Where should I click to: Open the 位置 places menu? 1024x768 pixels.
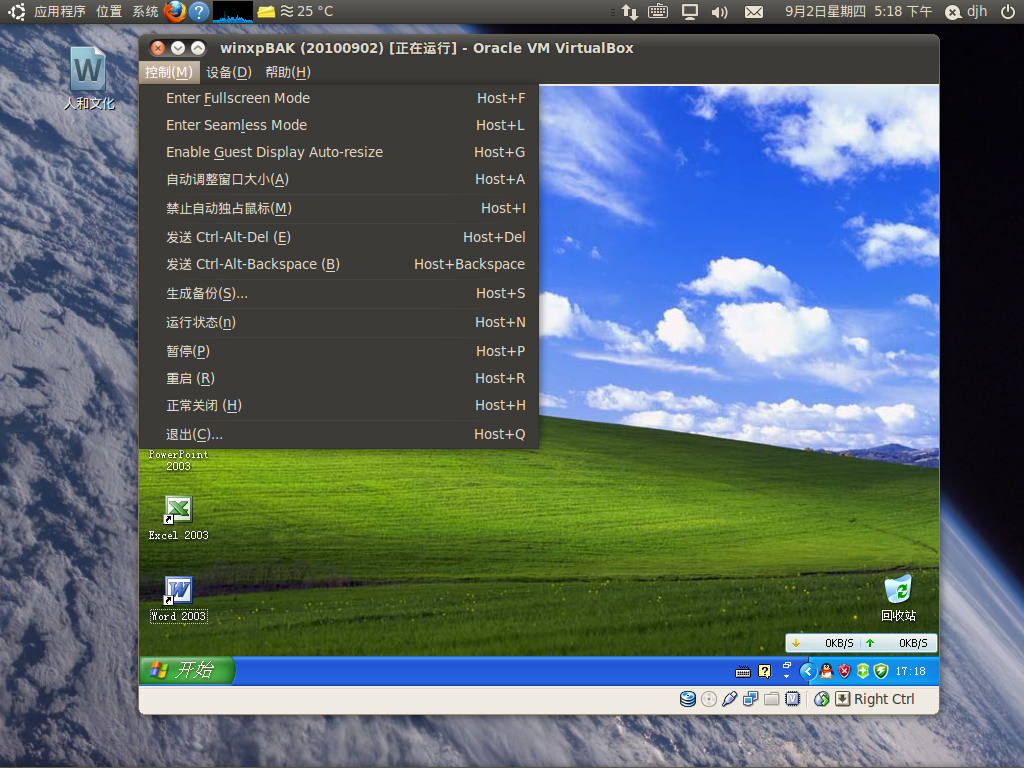click(x=109, y=11)
